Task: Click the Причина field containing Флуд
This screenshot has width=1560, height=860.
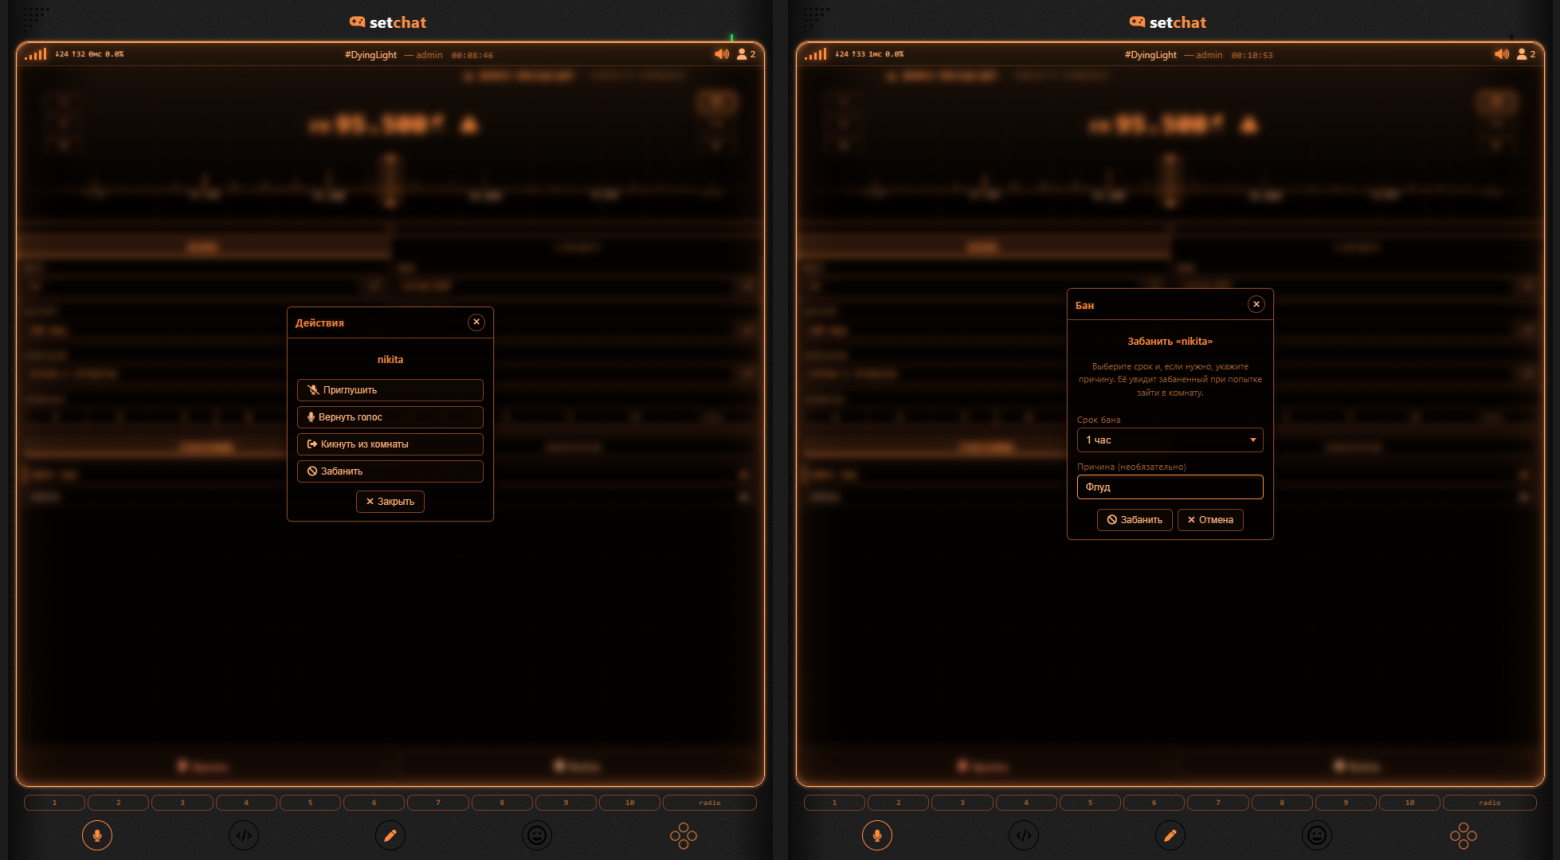Action: click(1170, 487)
